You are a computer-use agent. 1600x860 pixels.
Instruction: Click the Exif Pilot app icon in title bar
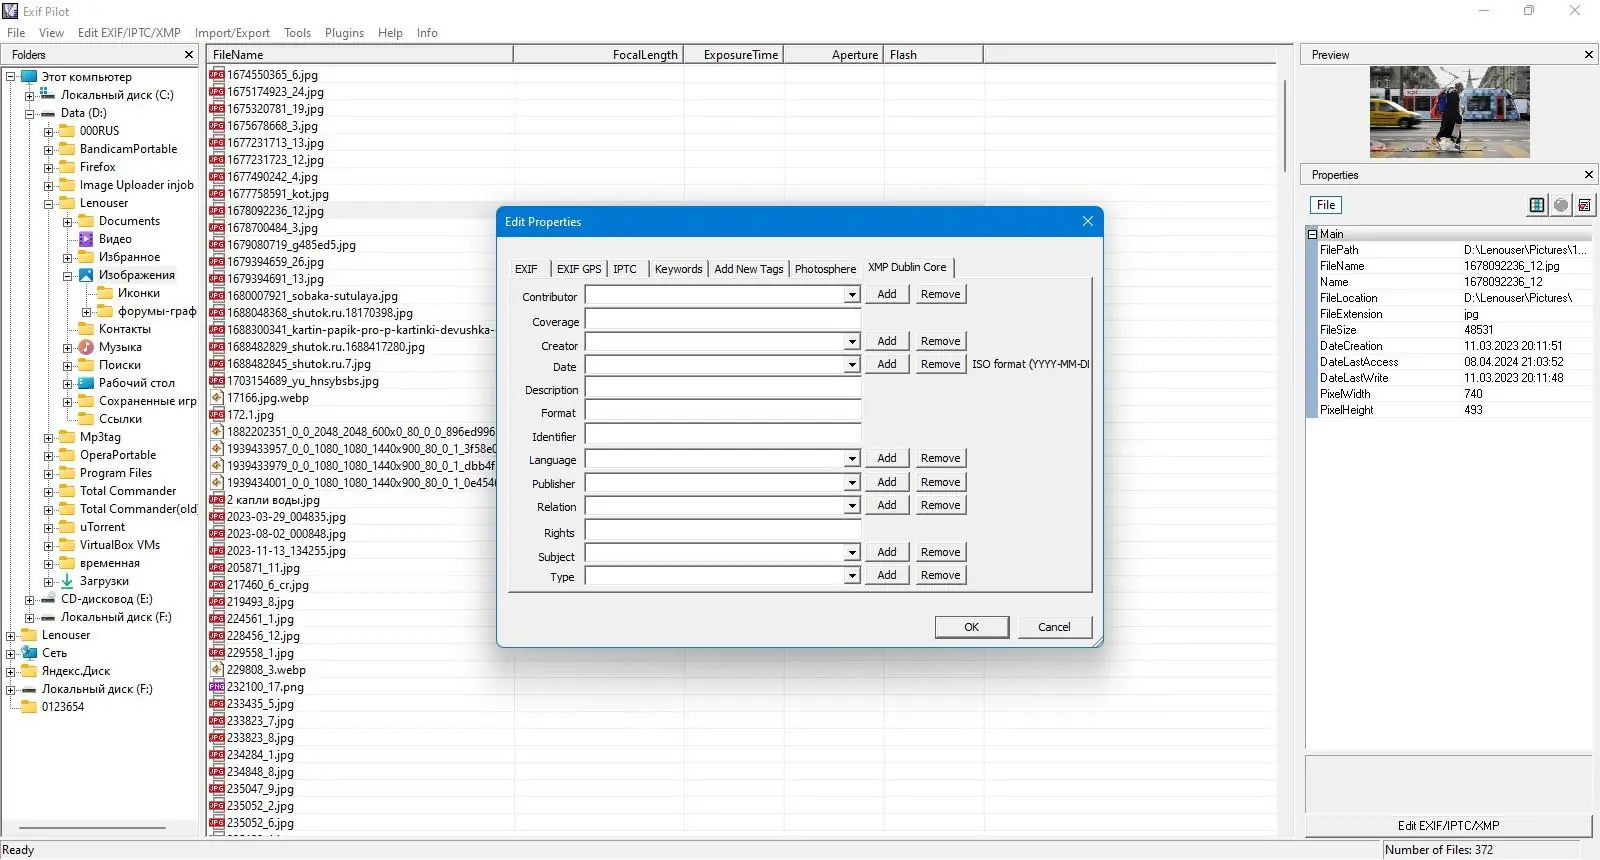click(10, 11)
